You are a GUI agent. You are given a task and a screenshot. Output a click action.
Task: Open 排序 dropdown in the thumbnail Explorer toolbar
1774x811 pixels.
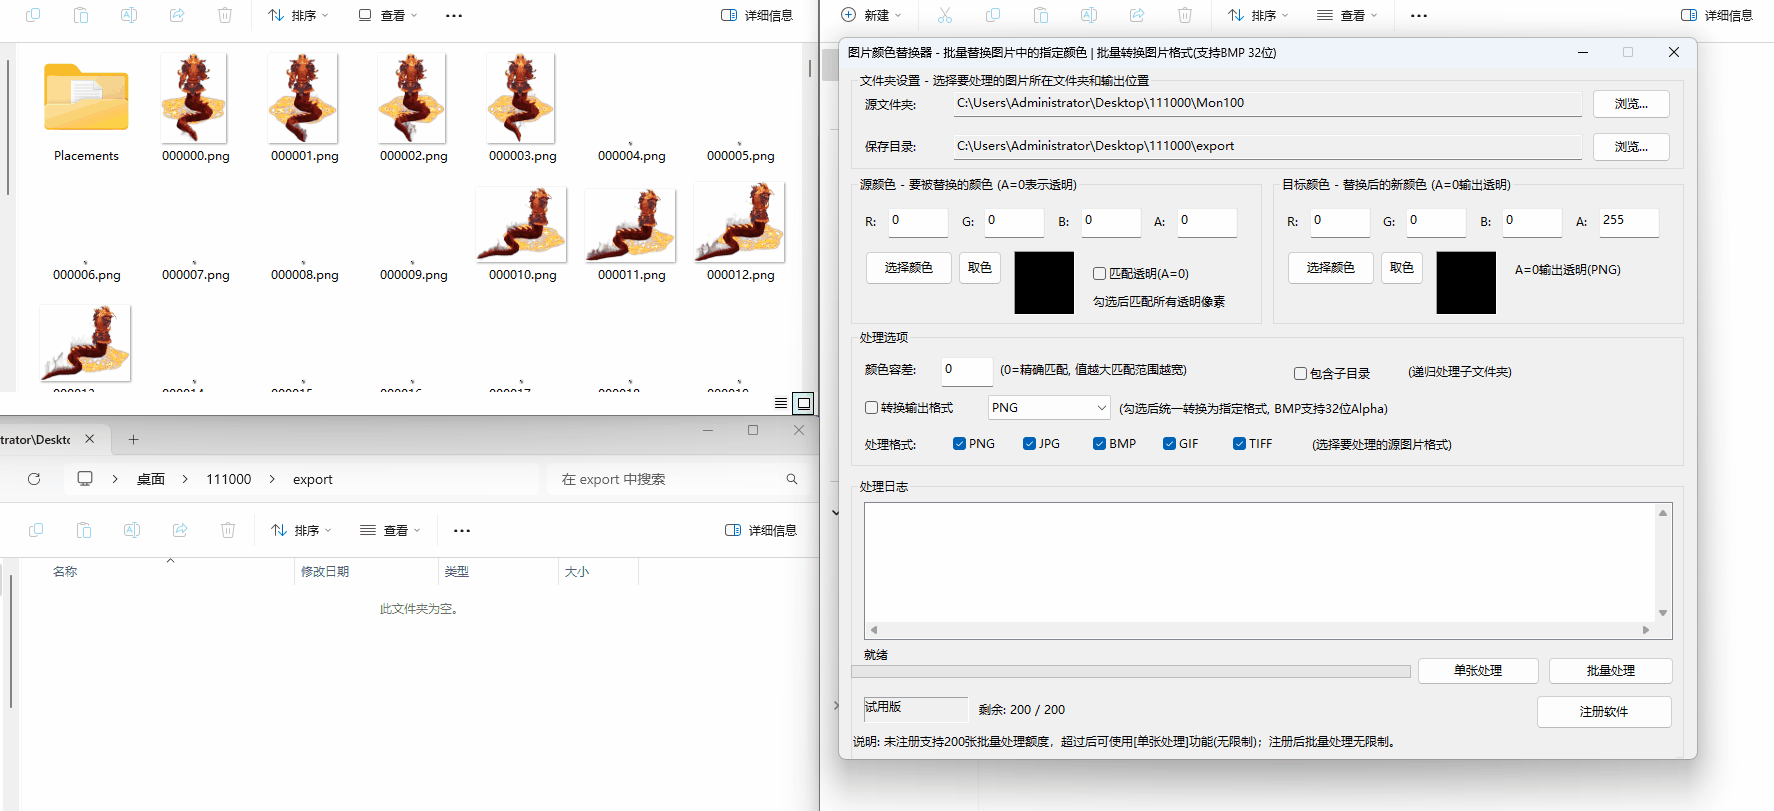pyautogui.click(x=298, y=15)
